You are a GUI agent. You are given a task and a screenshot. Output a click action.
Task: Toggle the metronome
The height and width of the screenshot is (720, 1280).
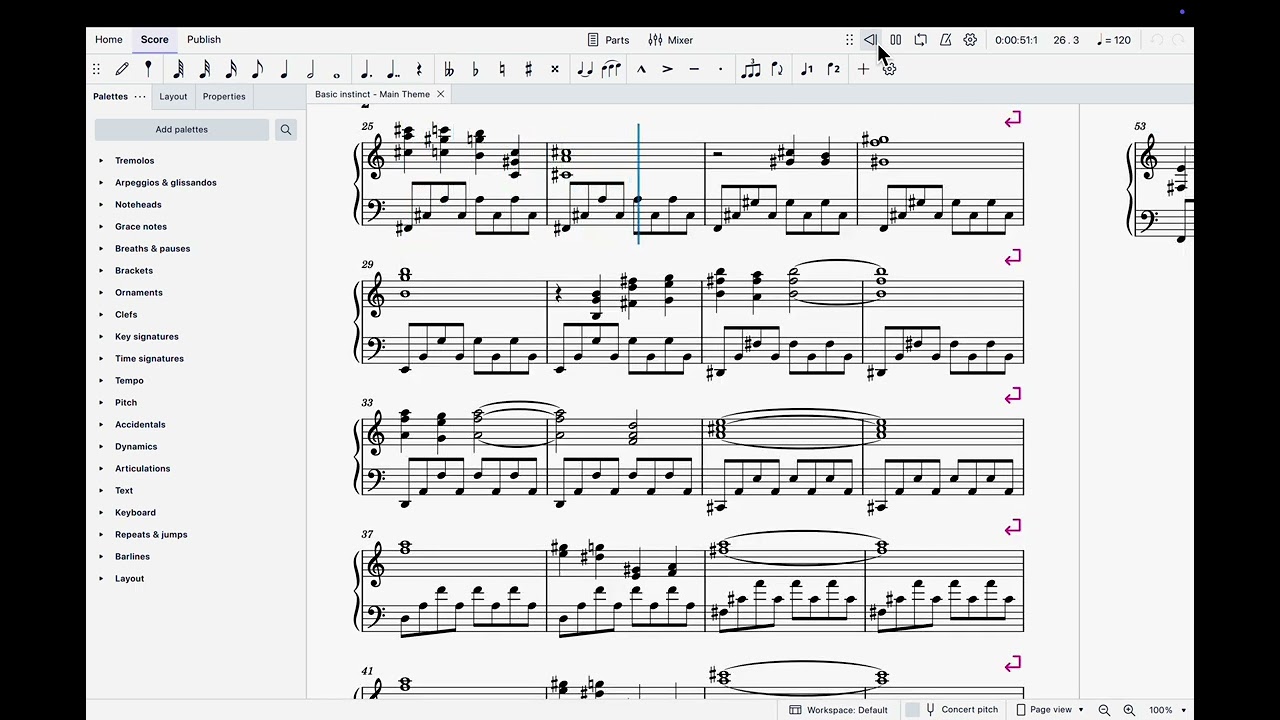pos(945,40)
